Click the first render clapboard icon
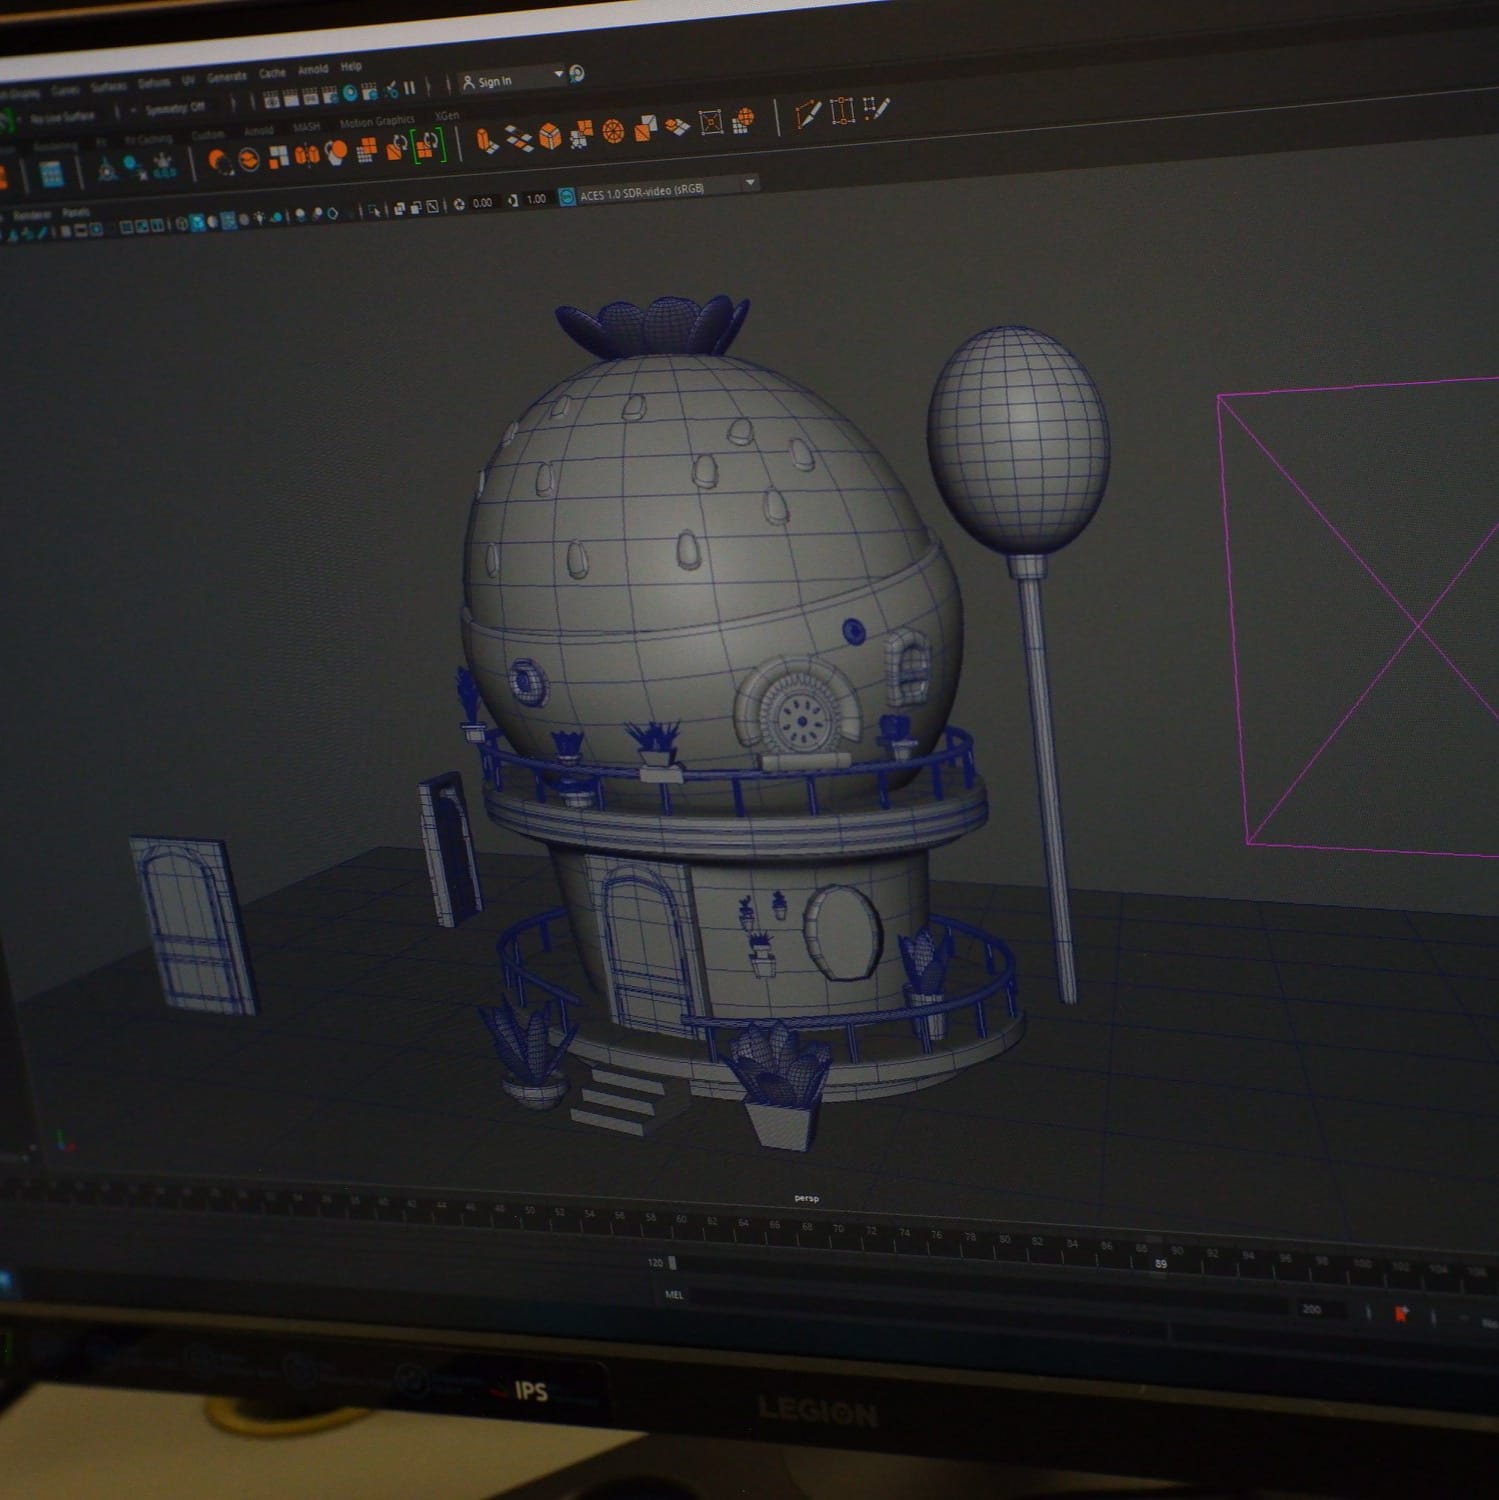This screenshot has height=1500, width=1499. [x=271, y=100]
